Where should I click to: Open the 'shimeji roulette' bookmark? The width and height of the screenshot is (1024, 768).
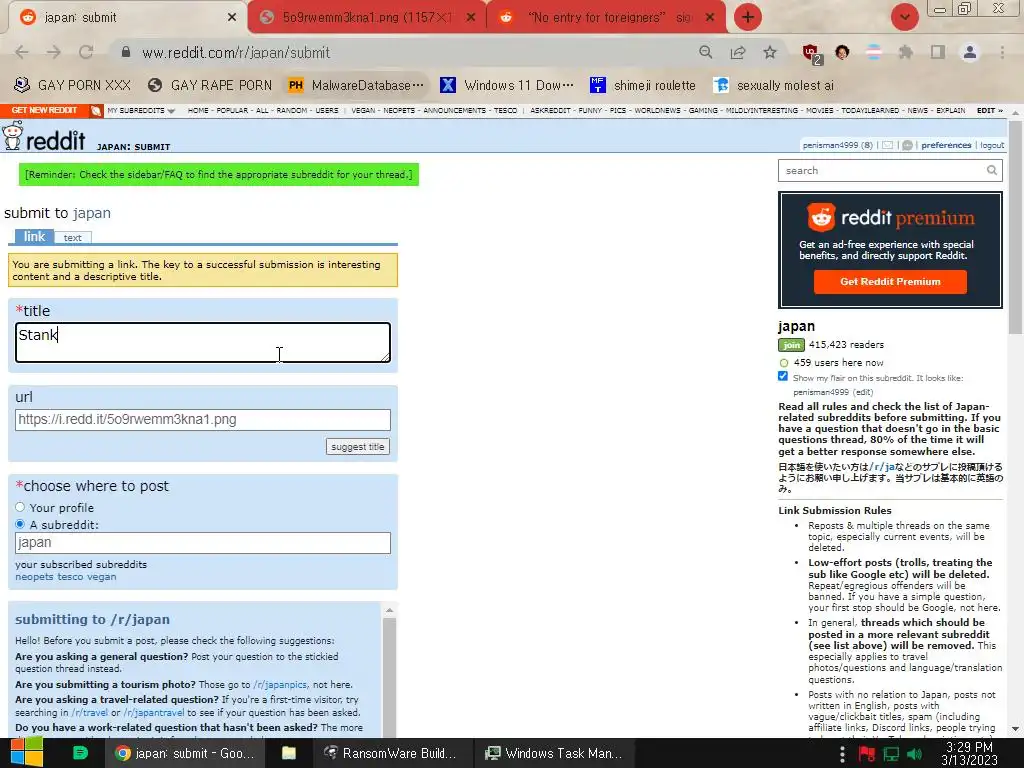pos(643,85)
